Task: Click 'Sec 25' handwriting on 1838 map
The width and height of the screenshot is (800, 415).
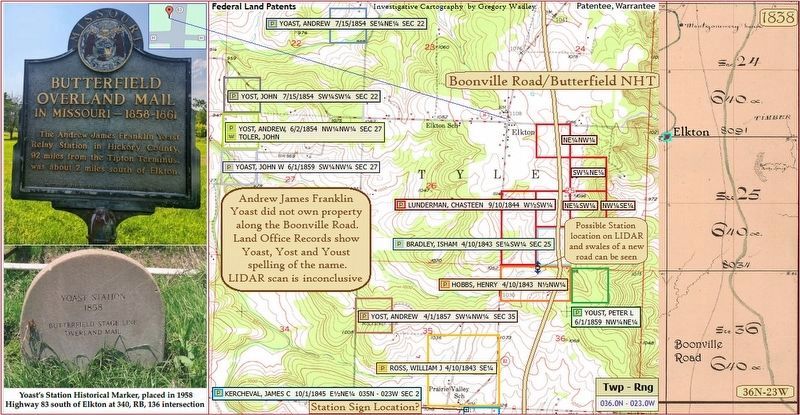Action: tap(738, 195)
